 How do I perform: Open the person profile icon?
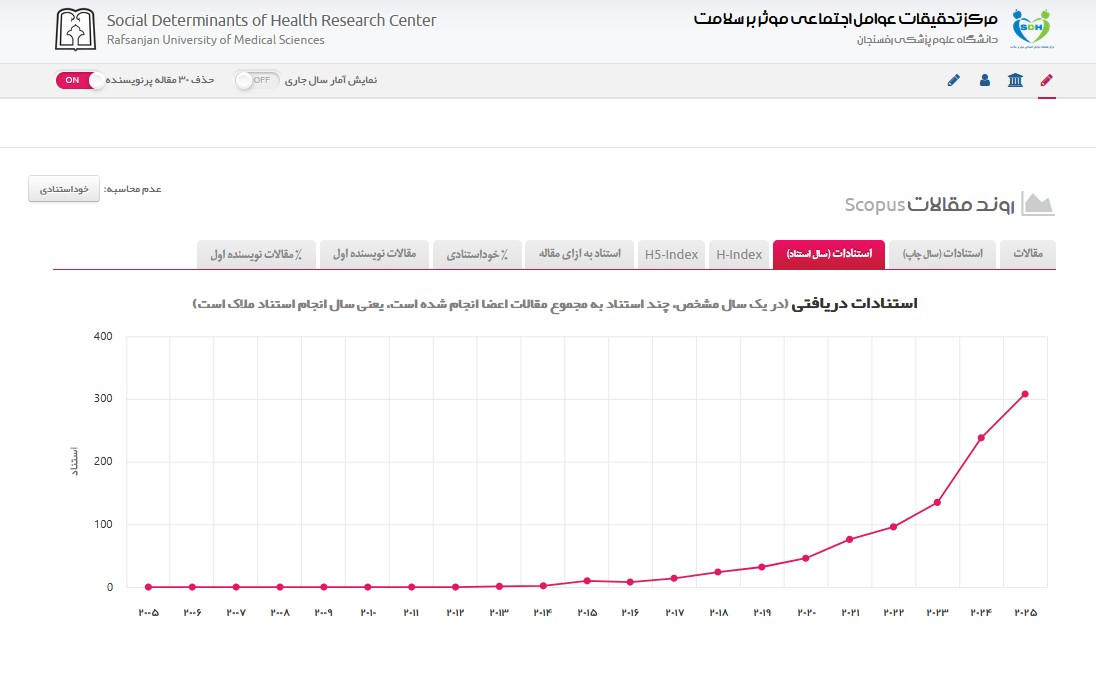984,80
